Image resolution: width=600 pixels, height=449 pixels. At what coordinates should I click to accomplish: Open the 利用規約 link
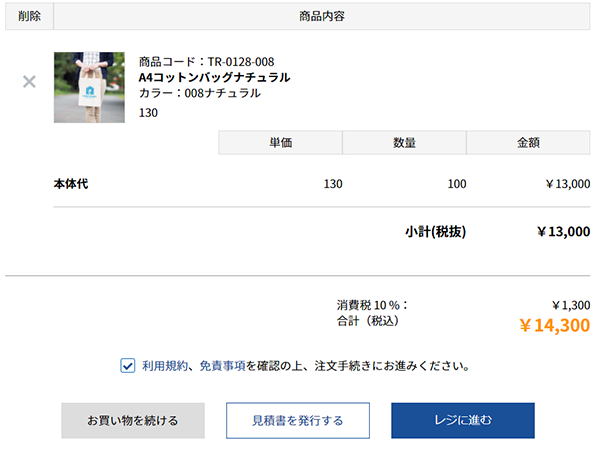pos(165,366)
